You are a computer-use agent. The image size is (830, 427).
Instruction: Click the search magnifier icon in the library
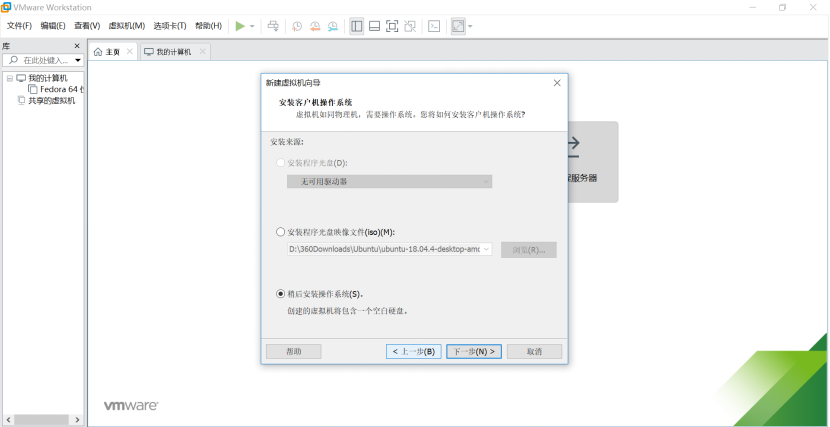14,60
